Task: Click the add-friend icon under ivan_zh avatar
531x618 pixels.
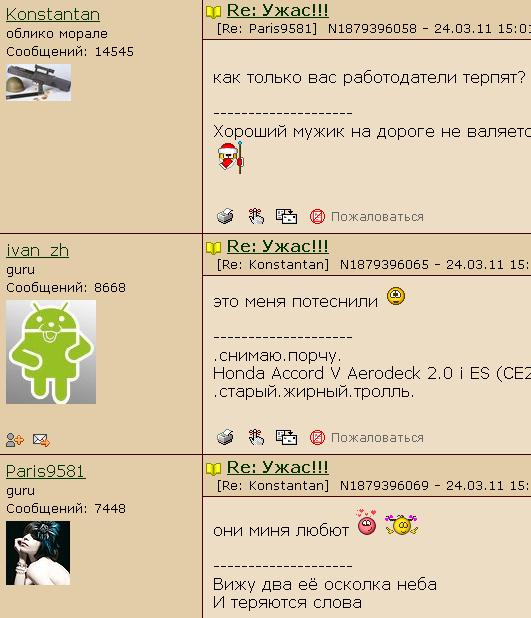Action: pos(15,439)
